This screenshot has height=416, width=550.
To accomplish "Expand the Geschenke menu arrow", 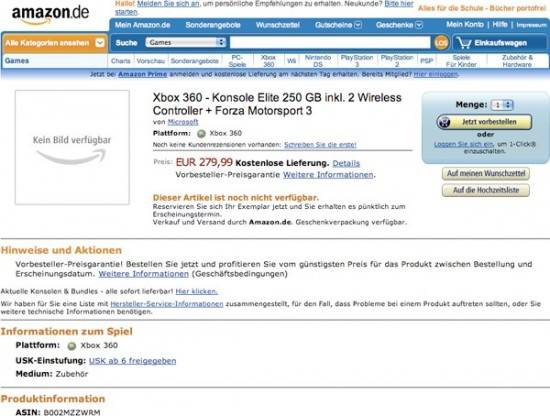I will click(x=419, y=25).
